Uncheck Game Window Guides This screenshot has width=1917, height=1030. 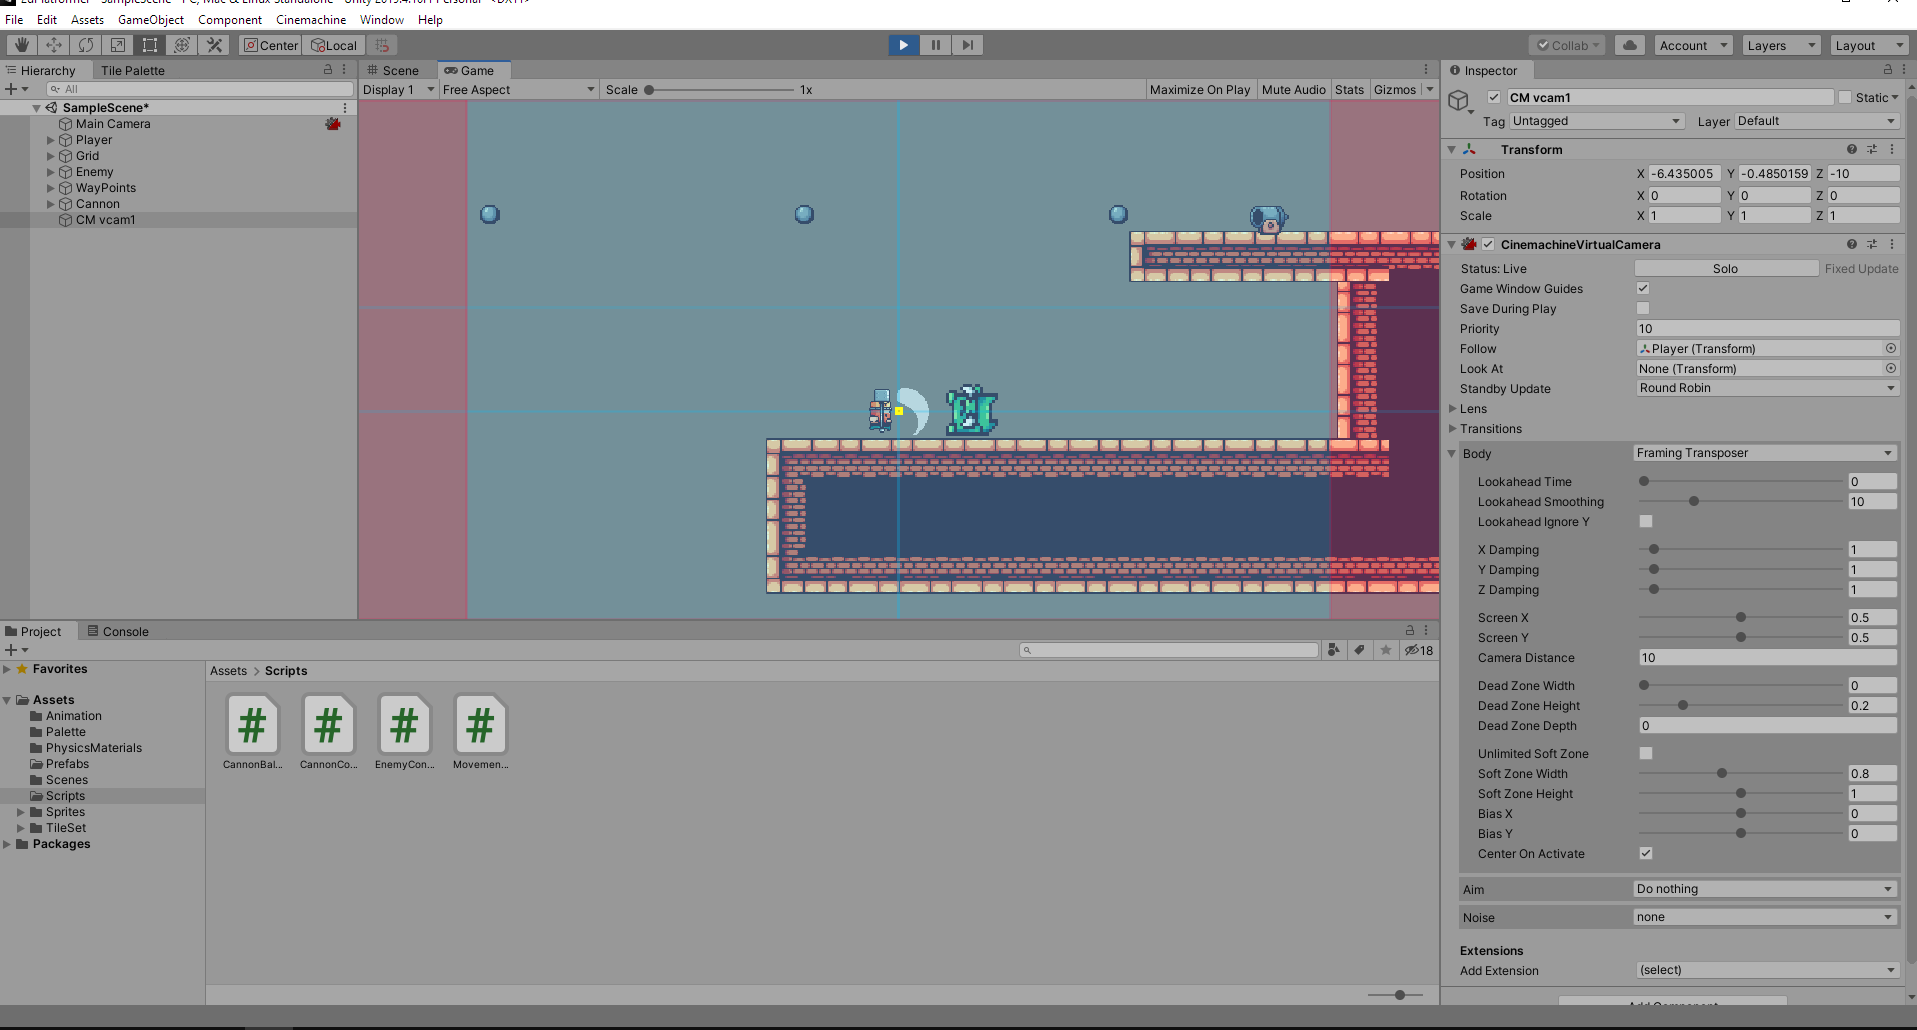coord(1643,288)
